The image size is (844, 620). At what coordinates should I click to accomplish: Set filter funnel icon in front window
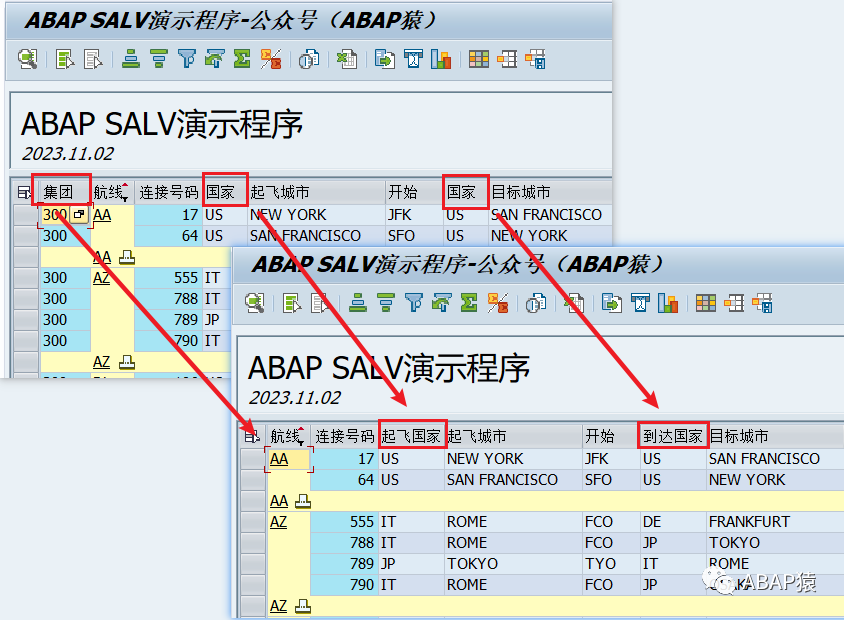pos(414,303)
